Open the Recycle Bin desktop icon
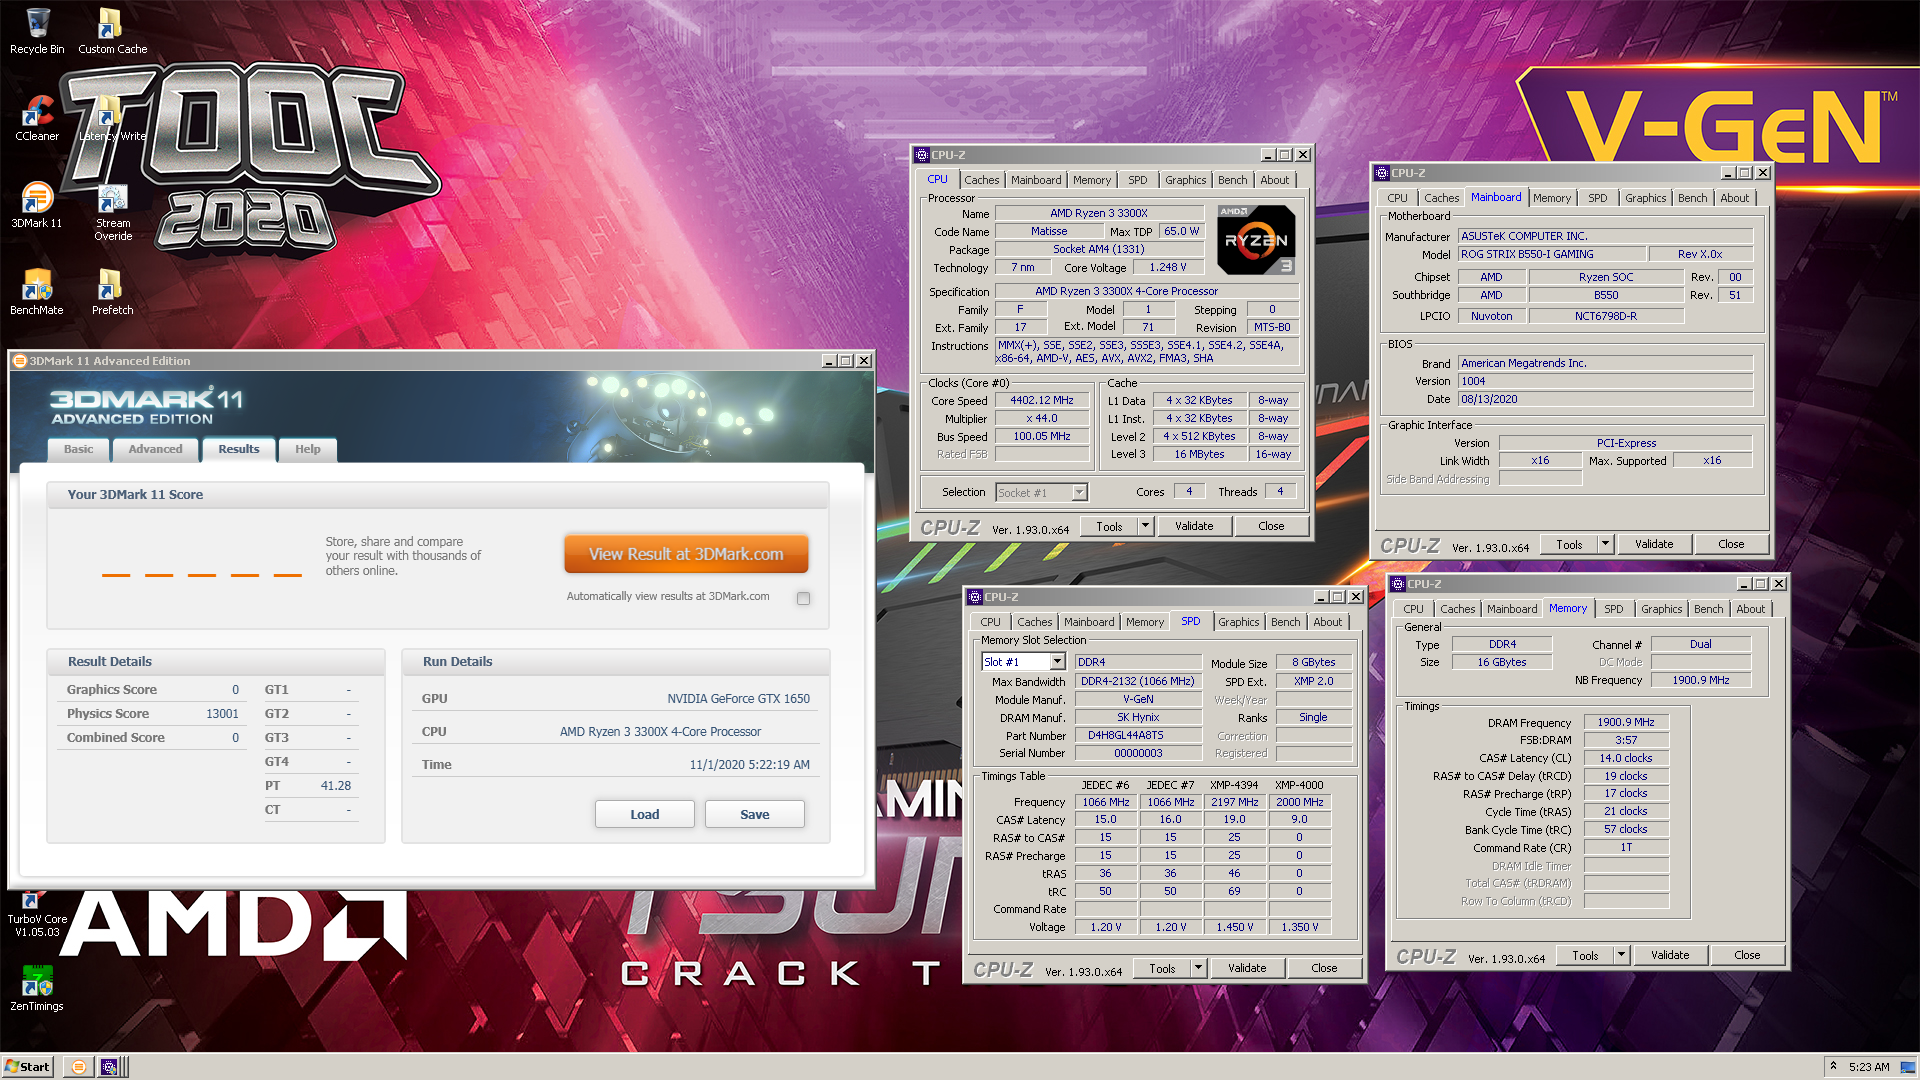This screenshot has width=1920, height=1080. tap(37, 30)
